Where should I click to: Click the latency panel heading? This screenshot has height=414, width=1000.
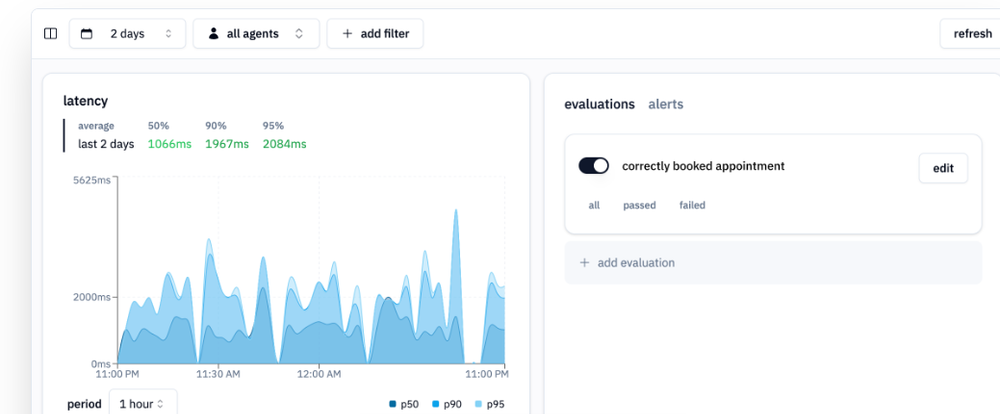click(x=85, y=101)
